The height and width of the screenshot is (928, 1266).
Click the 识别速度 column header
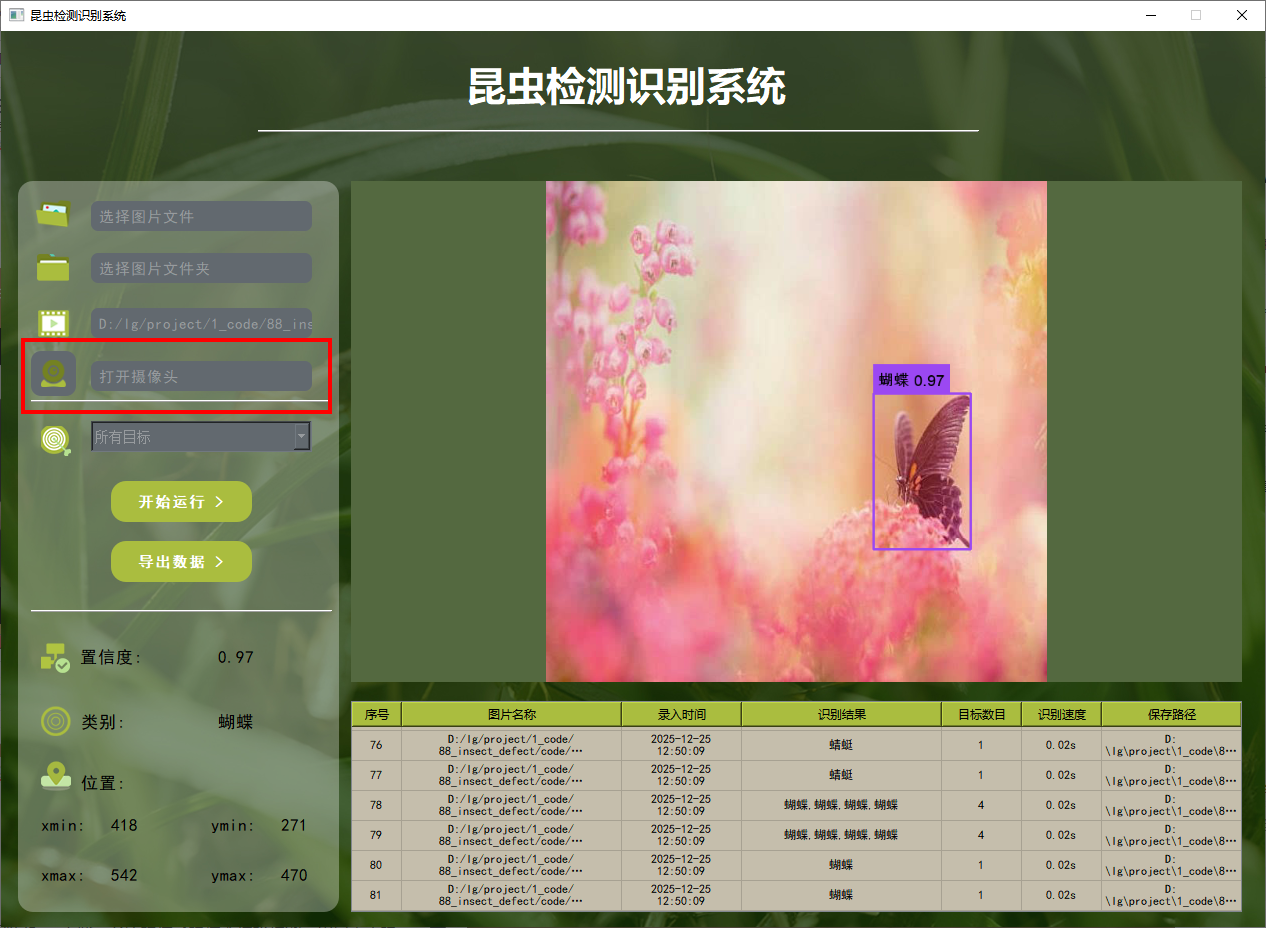[x=1061, y=714]
